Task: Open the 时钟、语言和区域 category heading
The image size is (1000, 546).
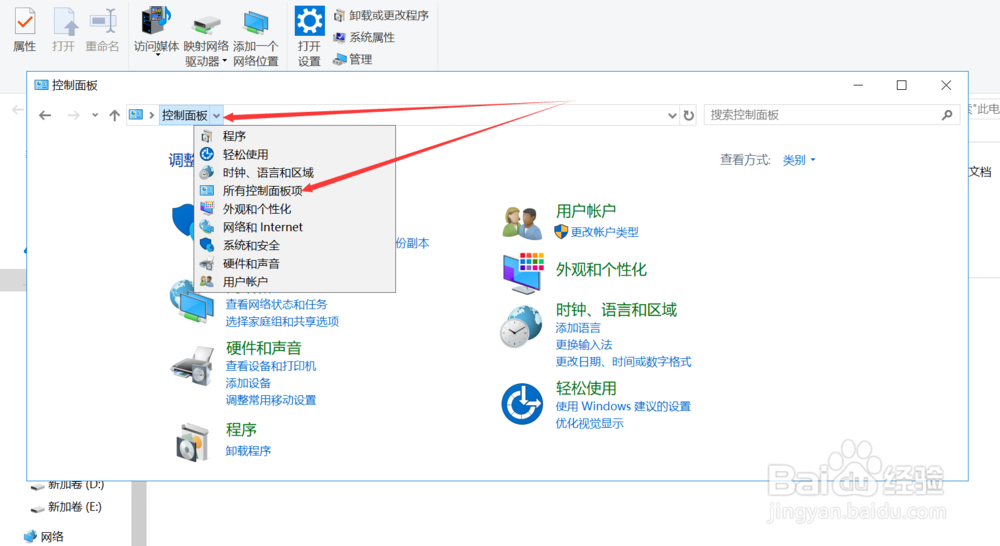Action: tap(616, 310)
